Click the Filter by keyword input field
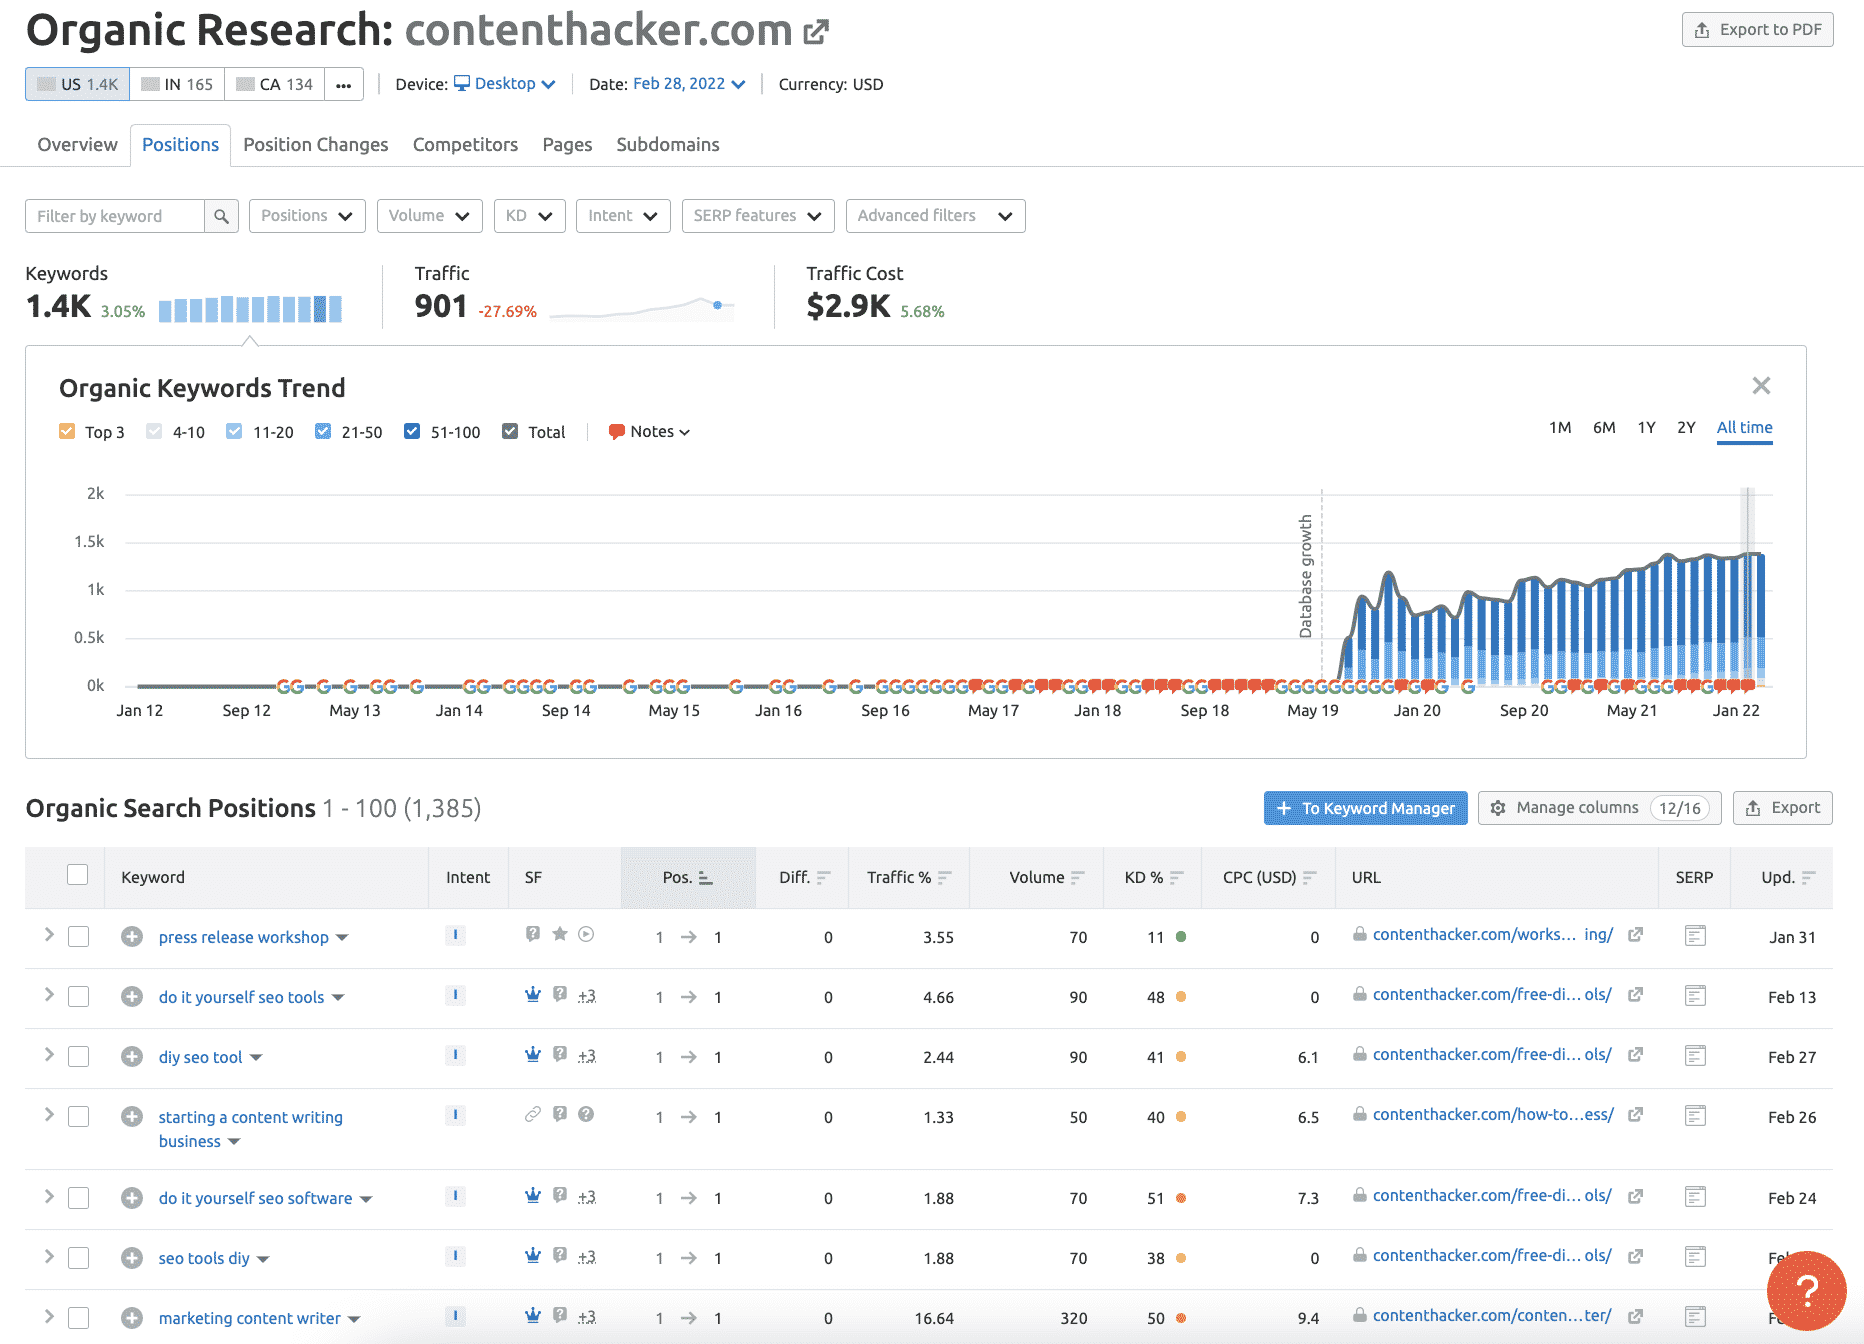Viewport: 1864px width, 1344px height. [x=115, y=216]
